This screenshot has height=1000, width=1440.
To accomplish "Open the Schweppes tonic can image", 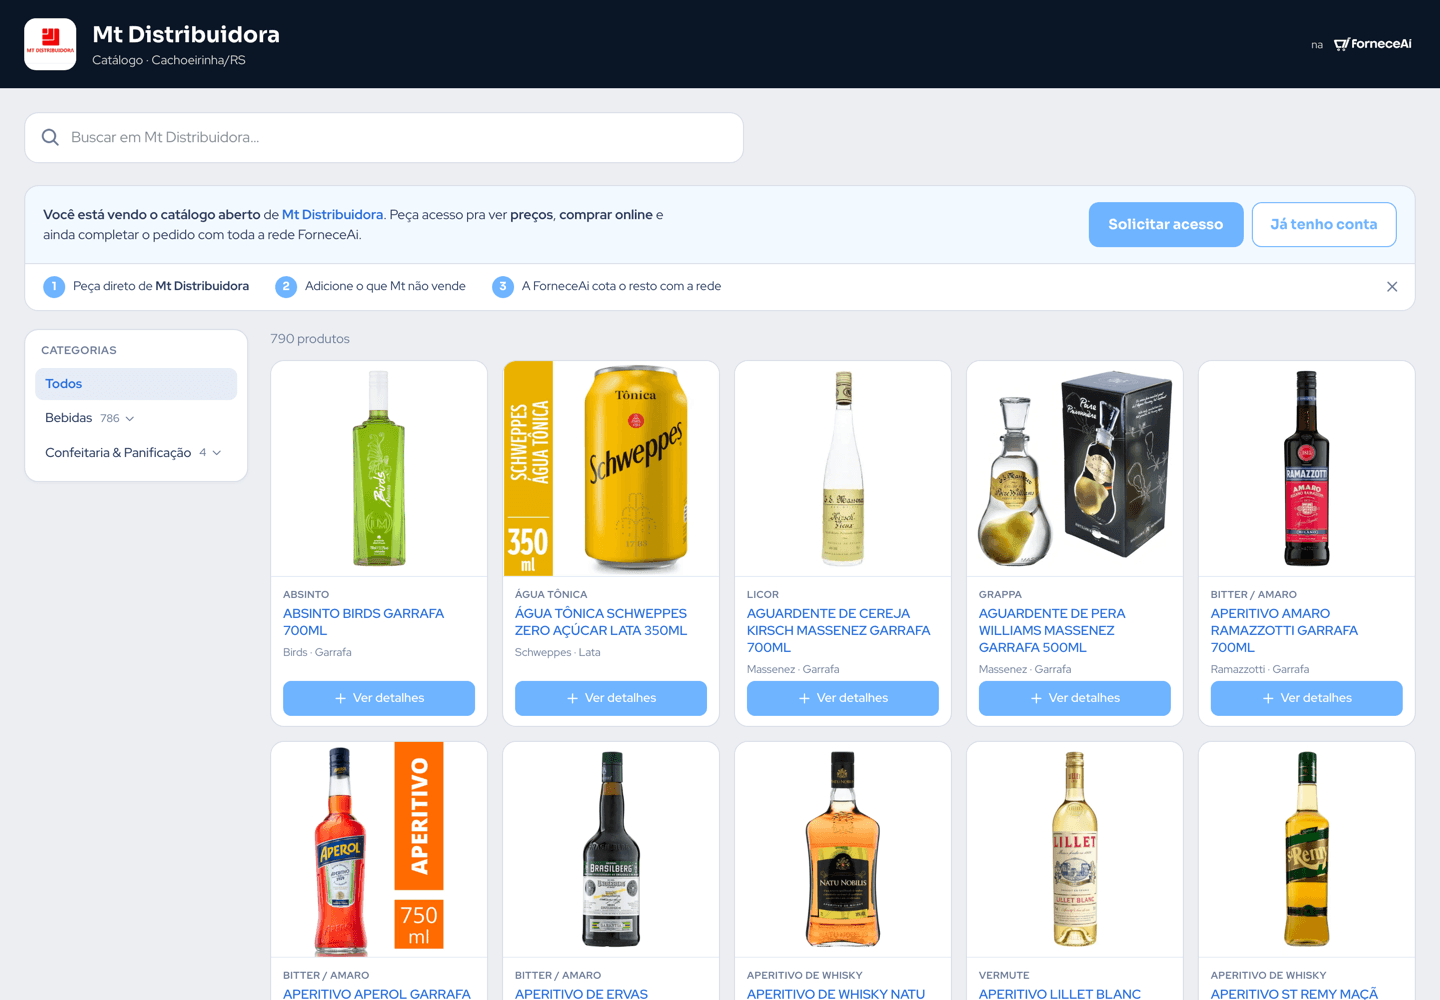I will point(611,469).
